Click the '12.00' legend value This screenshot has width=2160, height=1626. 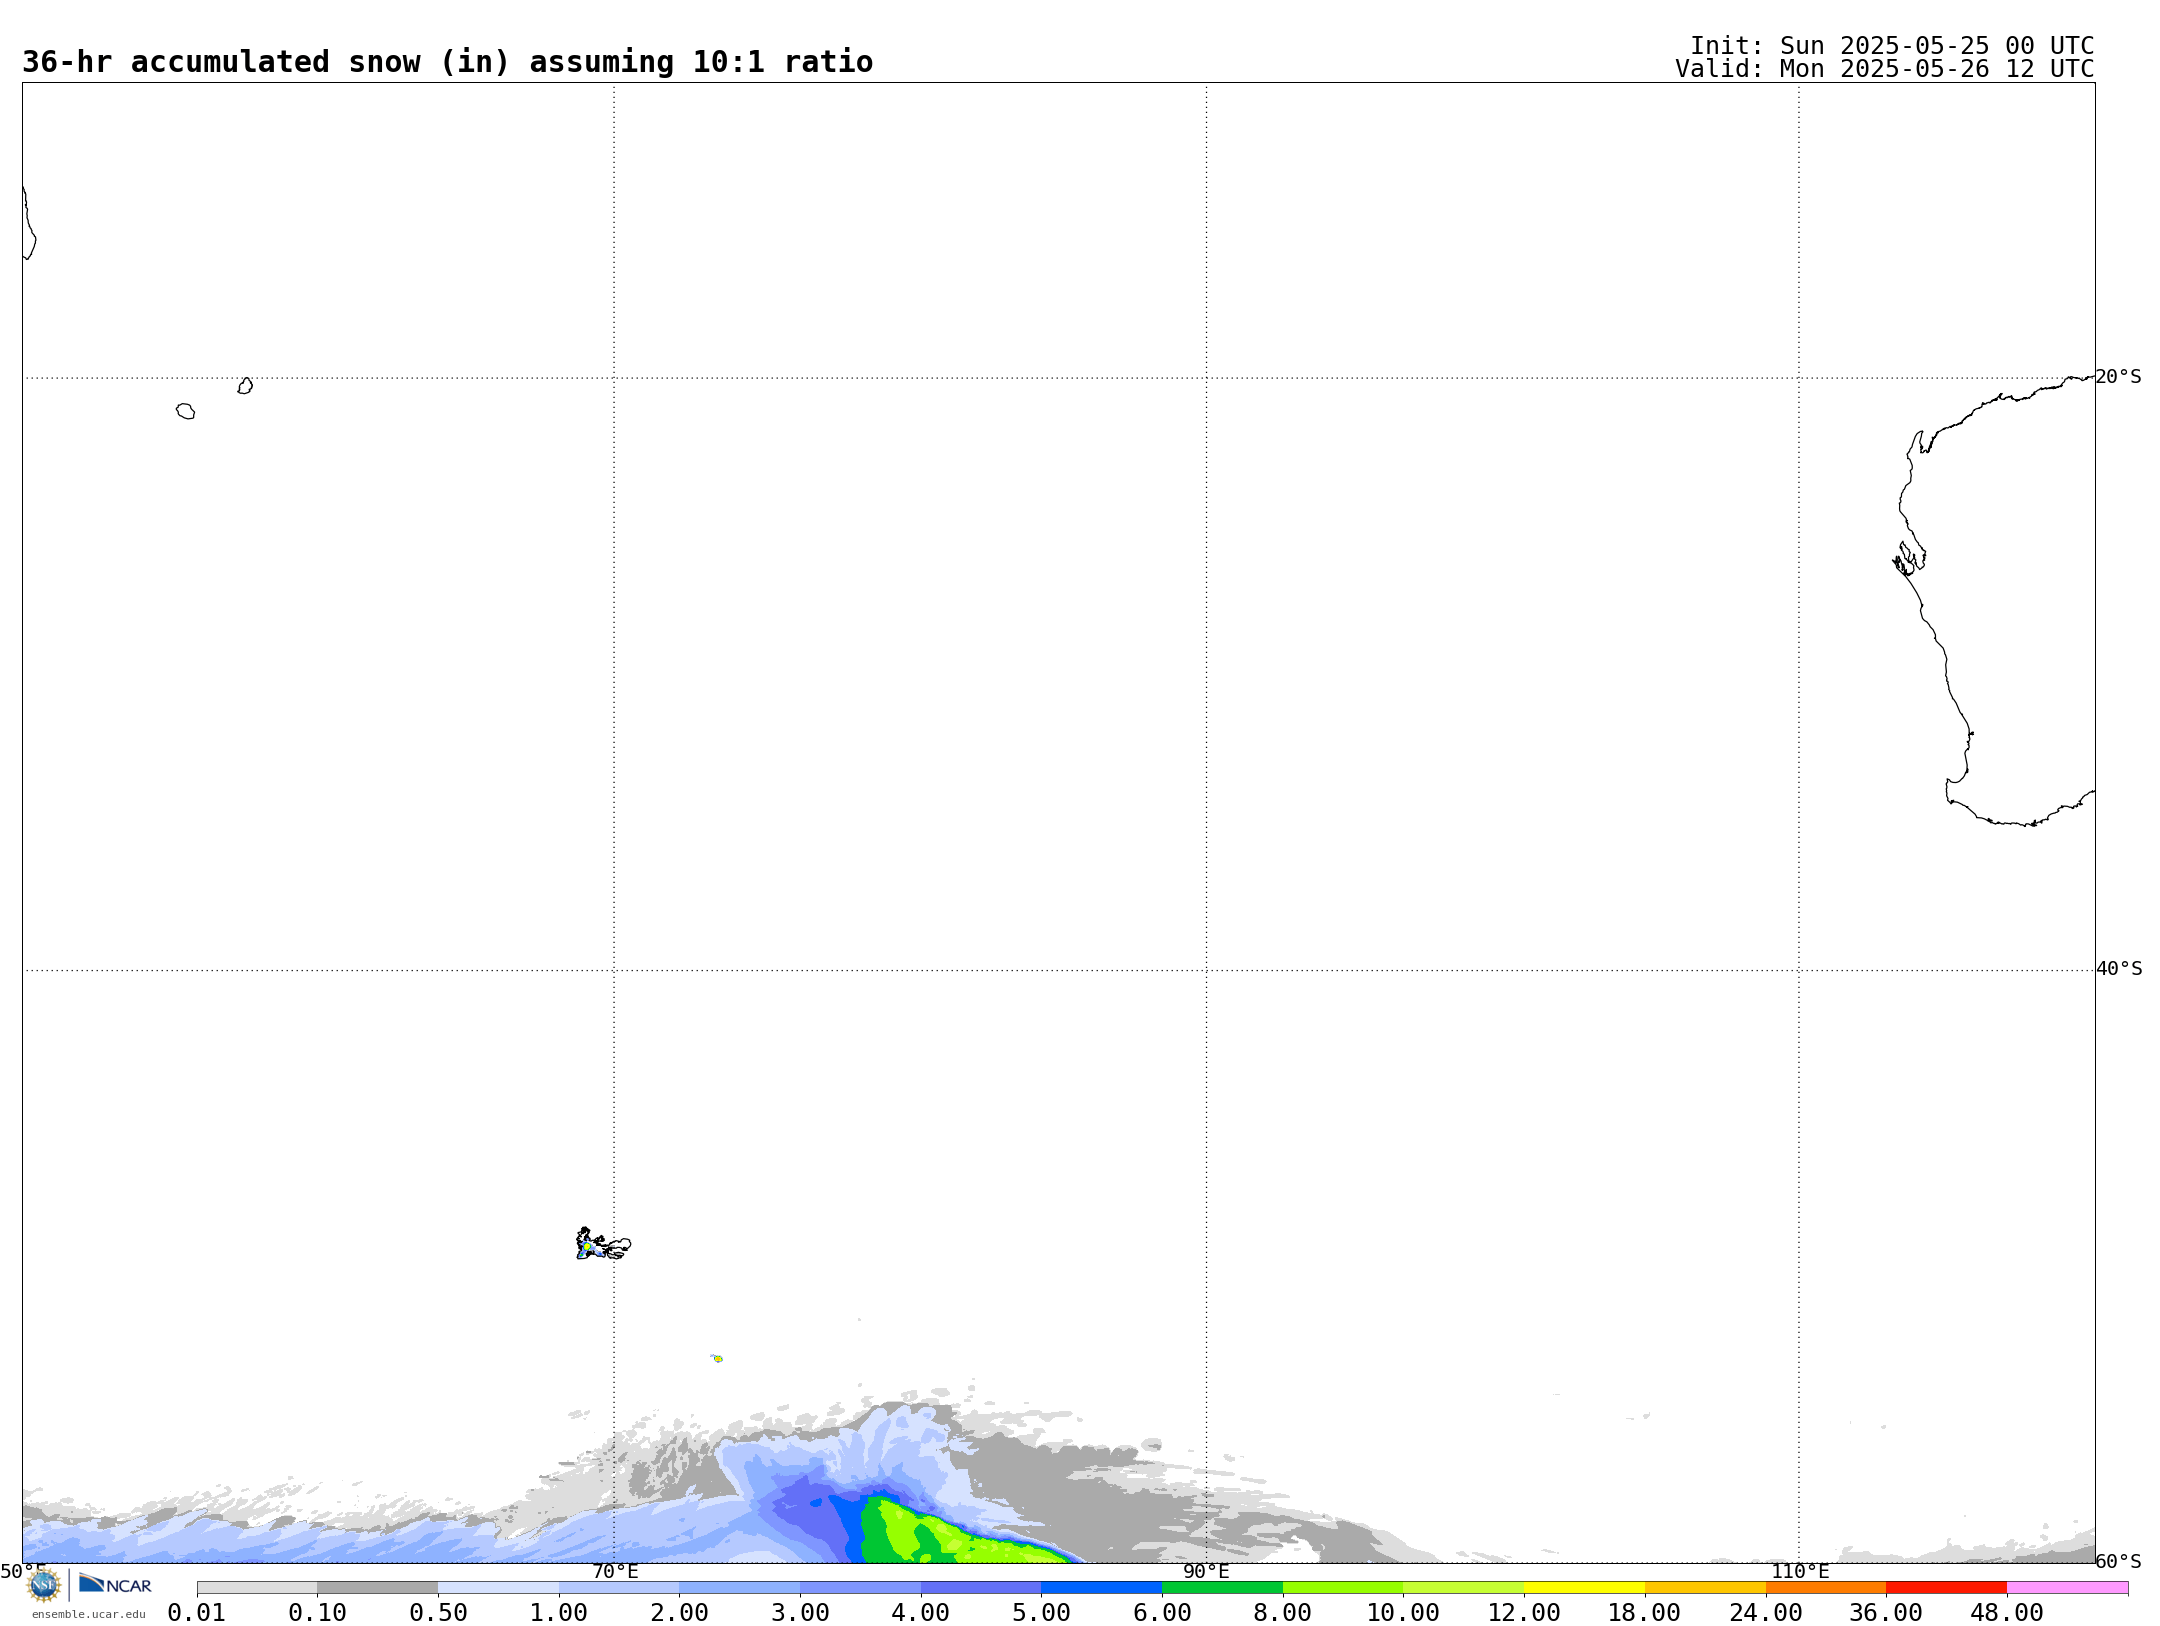coord(1524,1613)
